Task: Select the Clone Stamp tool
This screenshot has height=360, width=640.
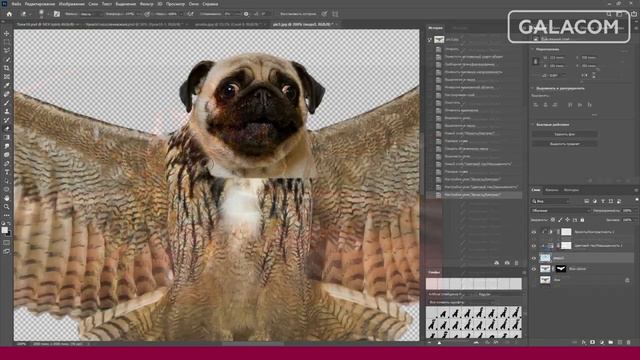Action: point(7,111)
